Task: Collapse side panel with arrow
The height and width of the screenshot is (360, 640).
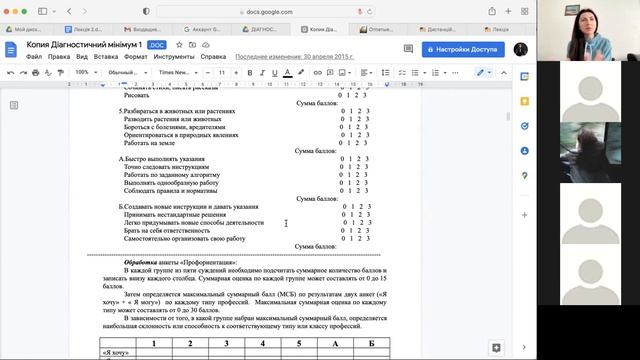Action: click(524, 347)
